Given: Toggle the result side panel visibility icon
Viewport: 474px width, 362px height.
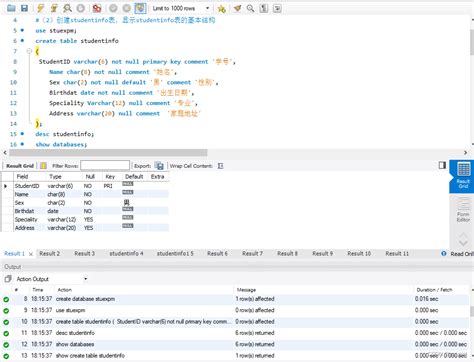Looking at the screenshot, I should pyautogui.click(x=442, y=165).
